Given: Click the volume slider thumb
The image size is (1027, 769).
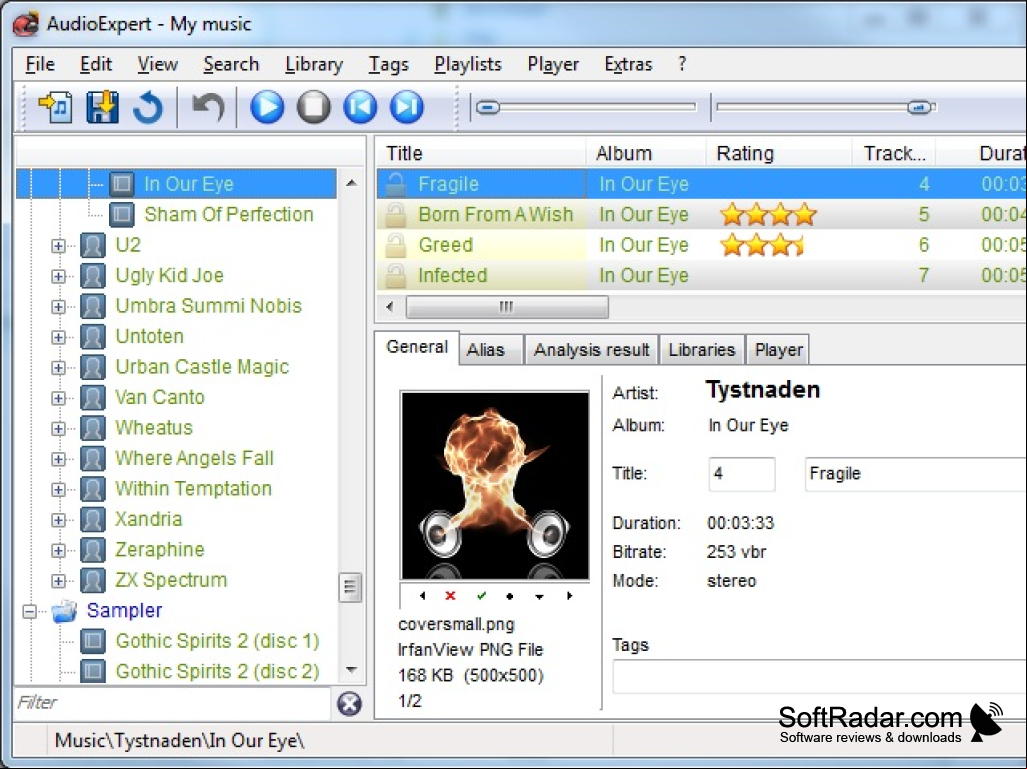Looking at the screenshot, I should point(920,107).
